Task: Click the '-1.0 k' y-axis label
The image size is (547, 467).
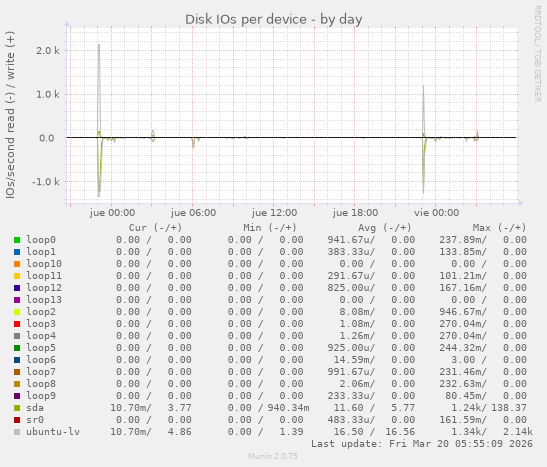Action: pyautogui.click(x=46, y=182)
